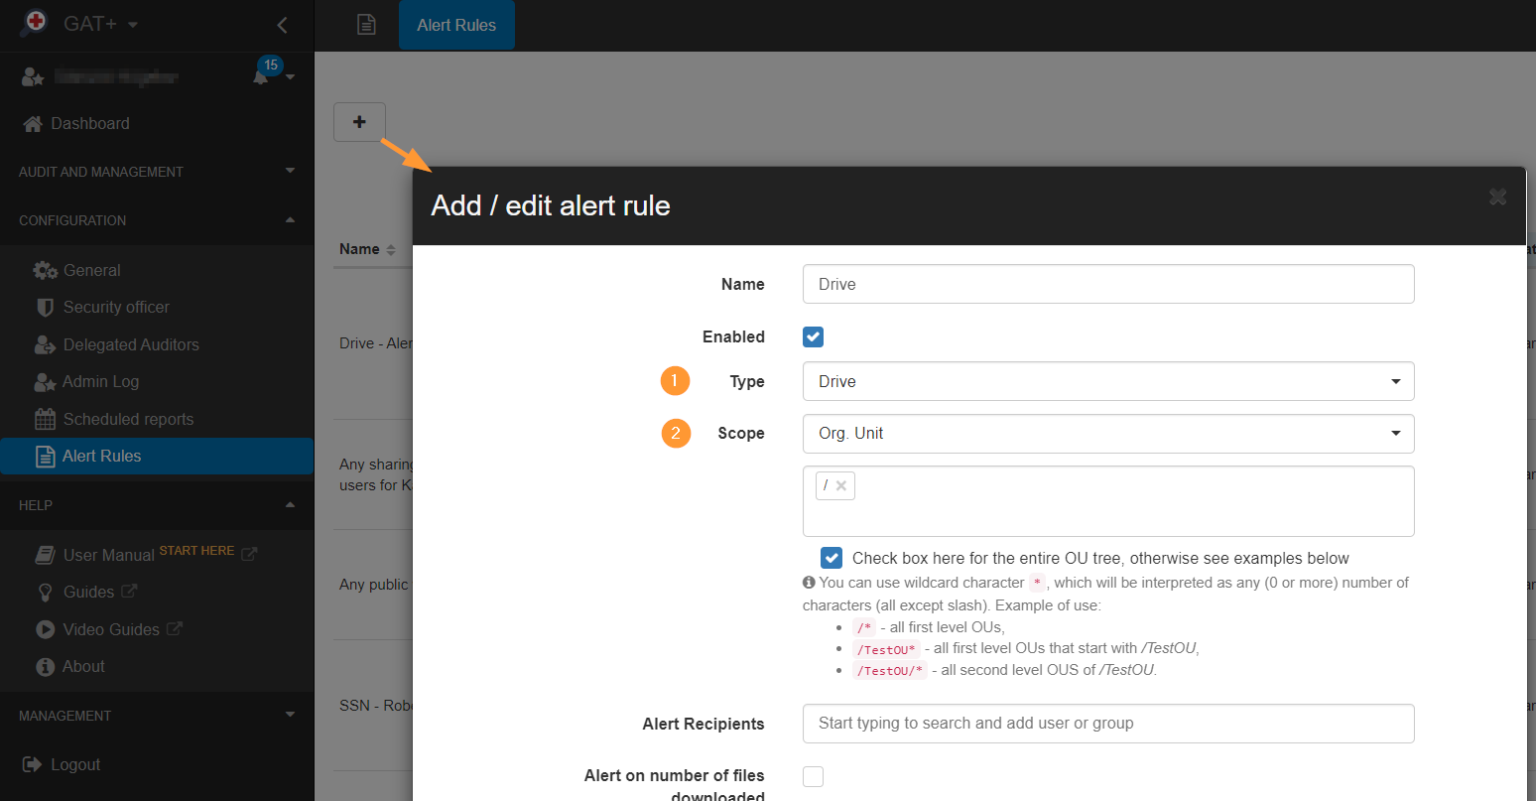Open Scheduled reports via the calendar icon
The image size is (1536, 801).
[44, 418]
